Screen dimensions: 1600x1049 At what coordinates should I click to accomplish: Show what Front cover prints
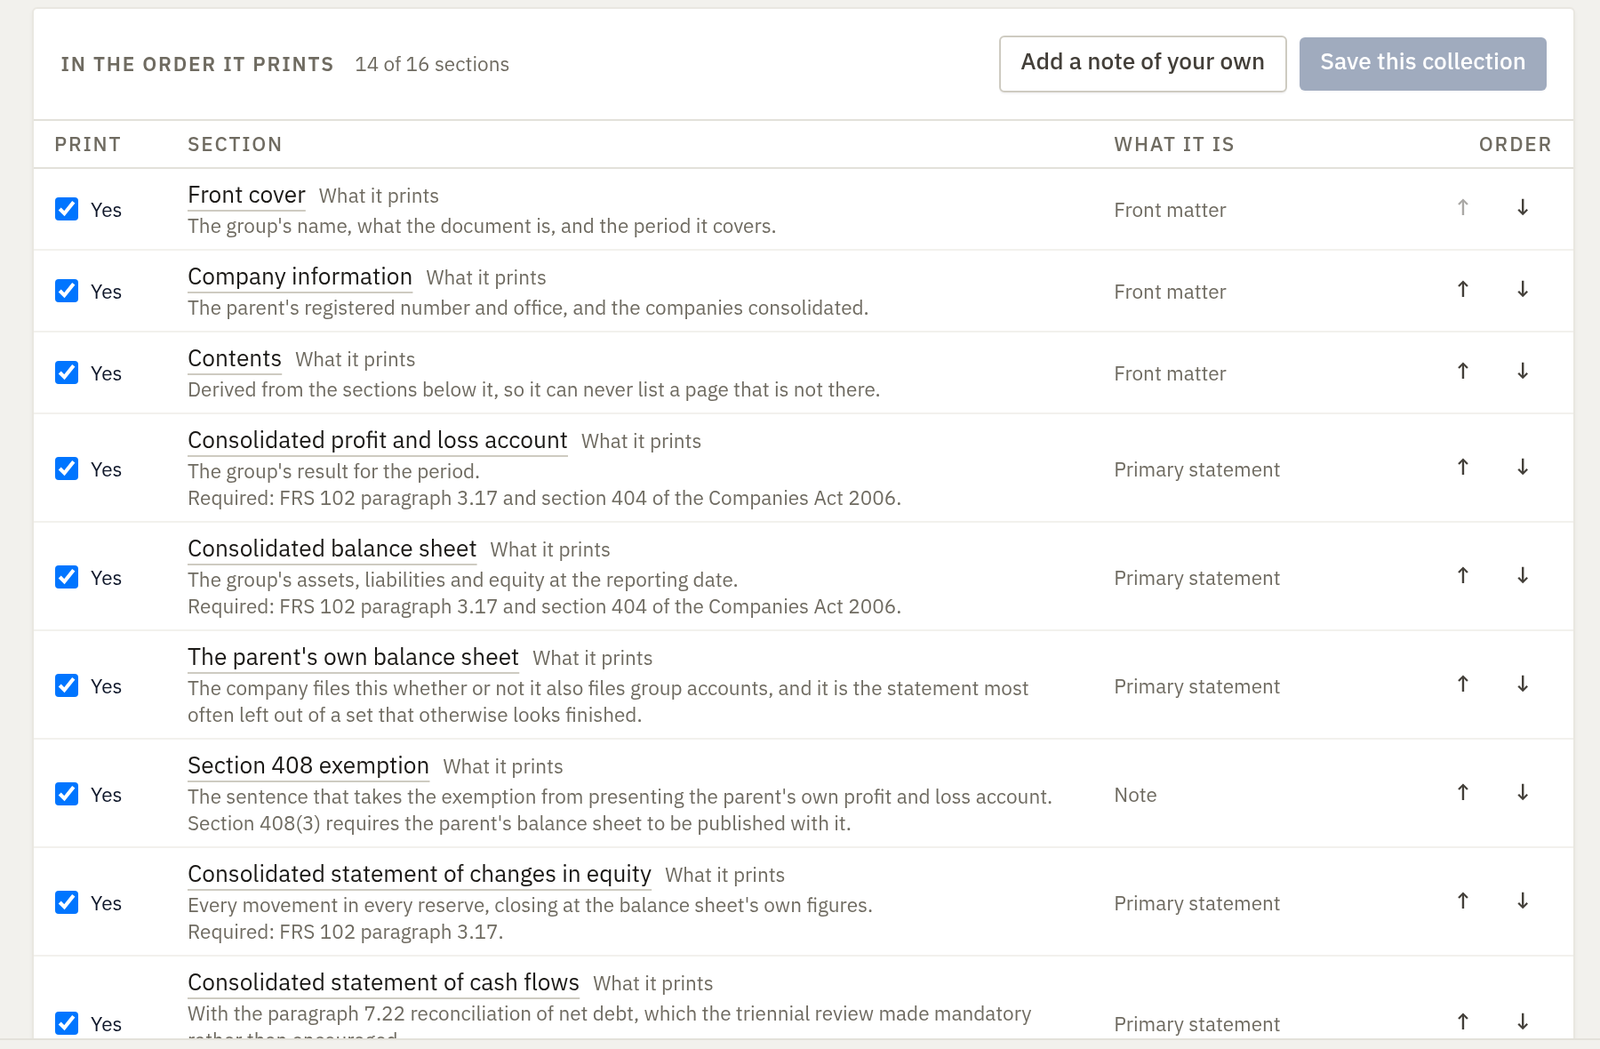[379, 196]
